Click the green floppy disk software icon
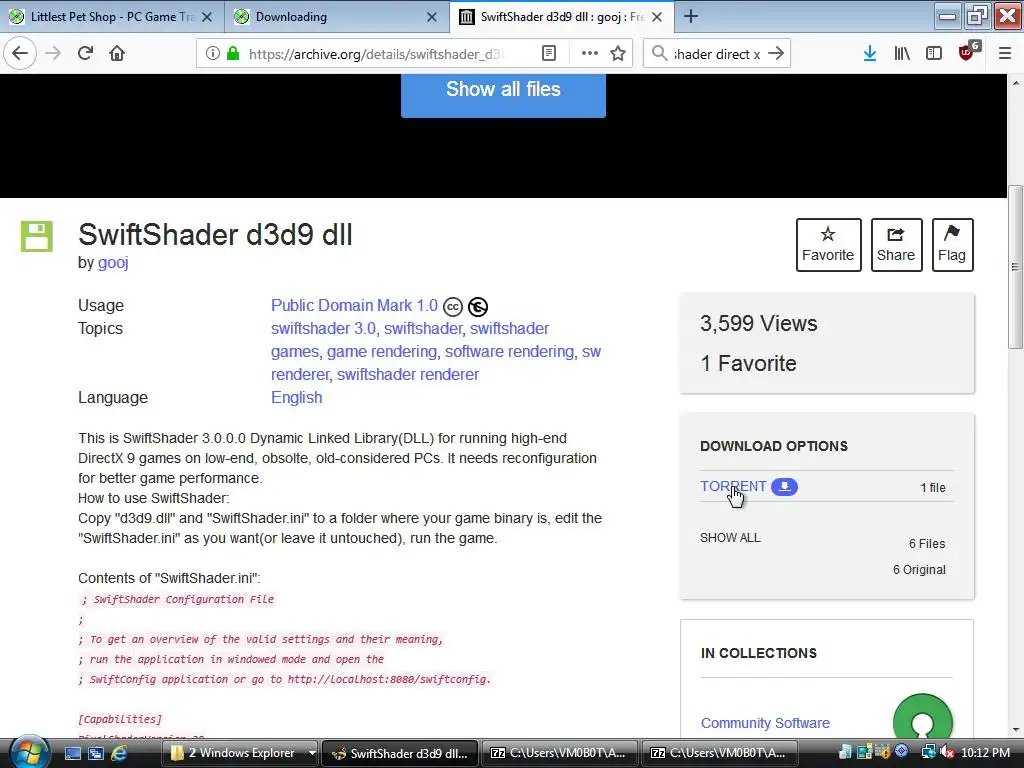Screen dimensions: 1024x768 pyautogui.click(x=37, y=236)
